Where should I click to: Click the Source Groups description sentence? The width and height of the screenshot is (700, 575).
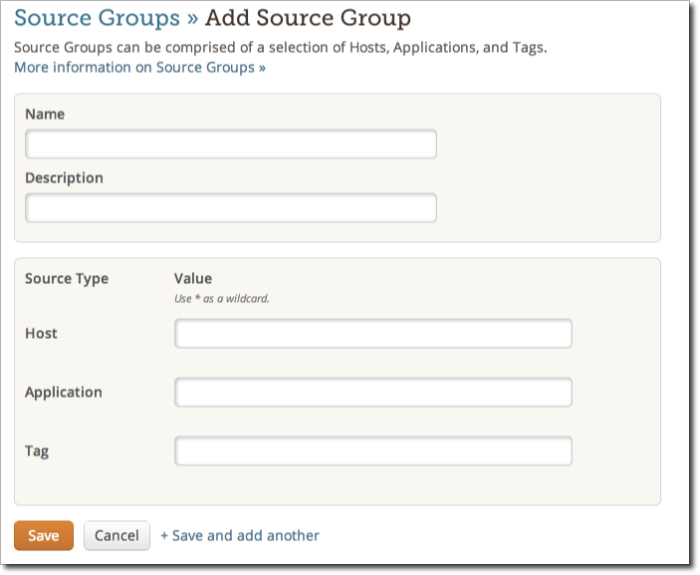tap(280, 47)
